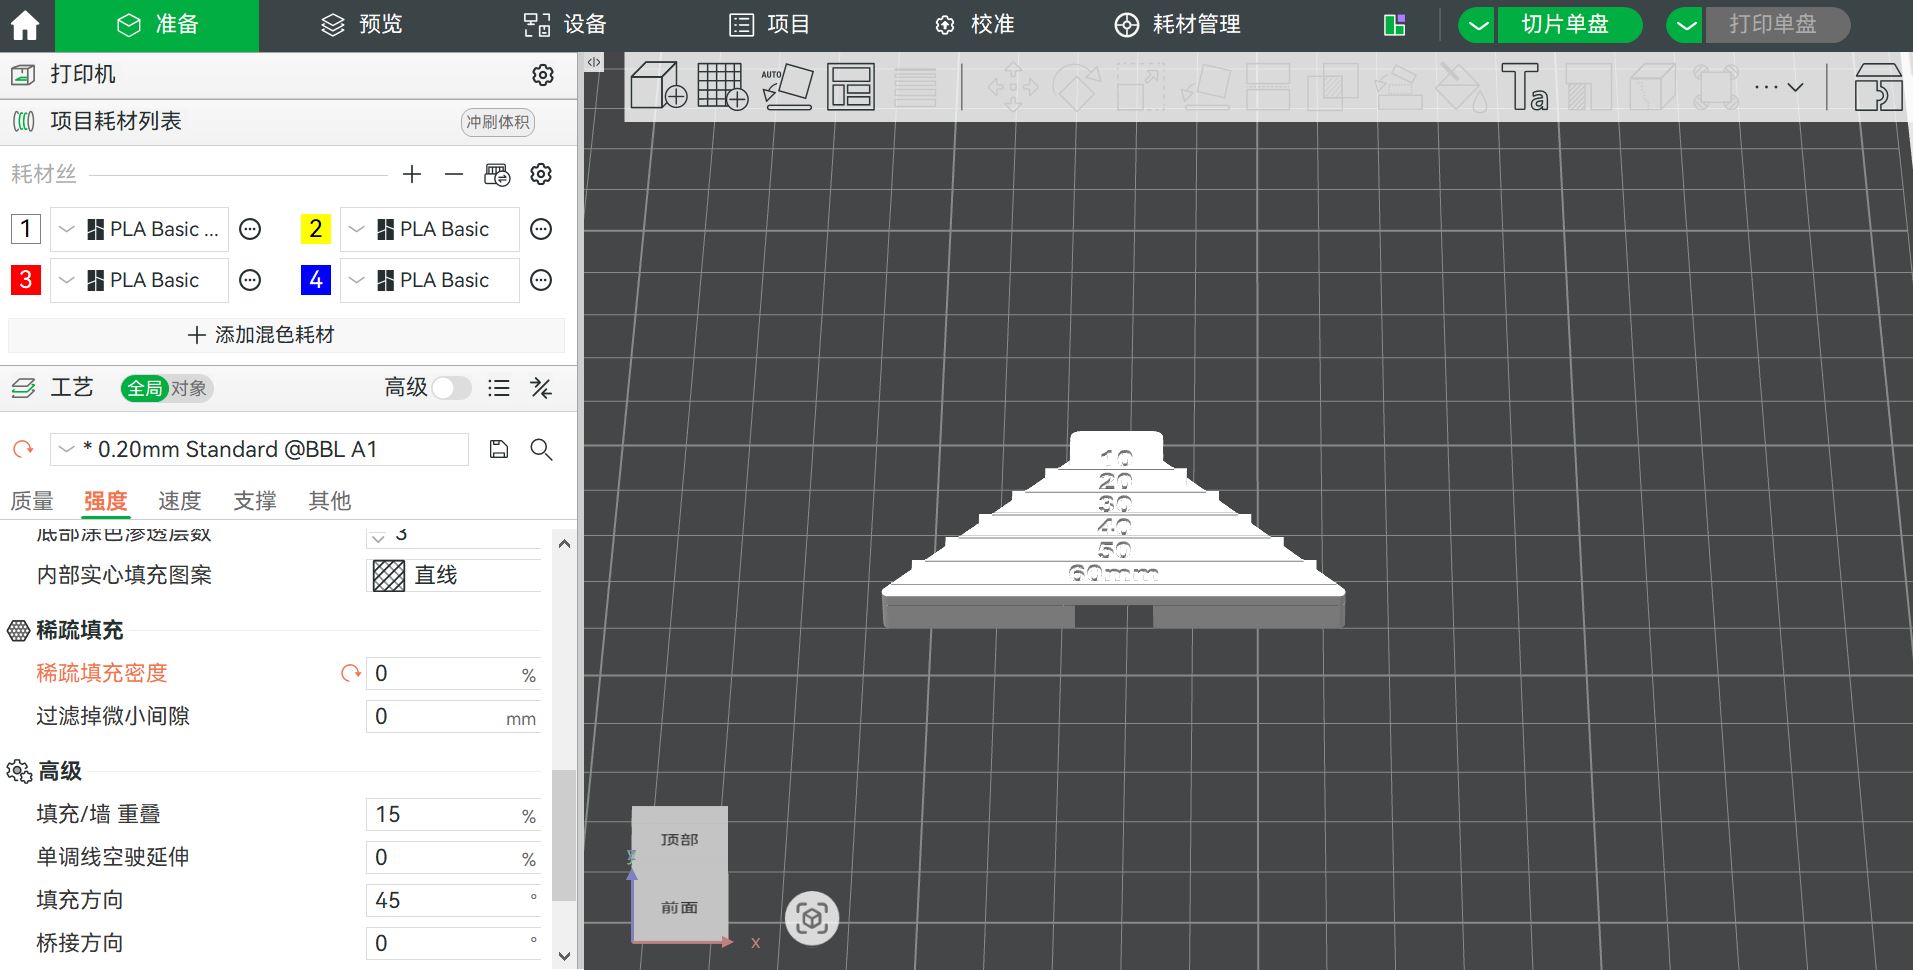Click the compare presets icon

click(541, 388)
